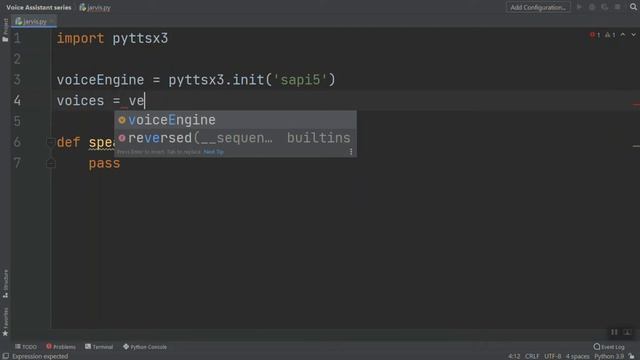Toggle read-only lock icon in status bar
640x360 pixels.
(631, 356)
